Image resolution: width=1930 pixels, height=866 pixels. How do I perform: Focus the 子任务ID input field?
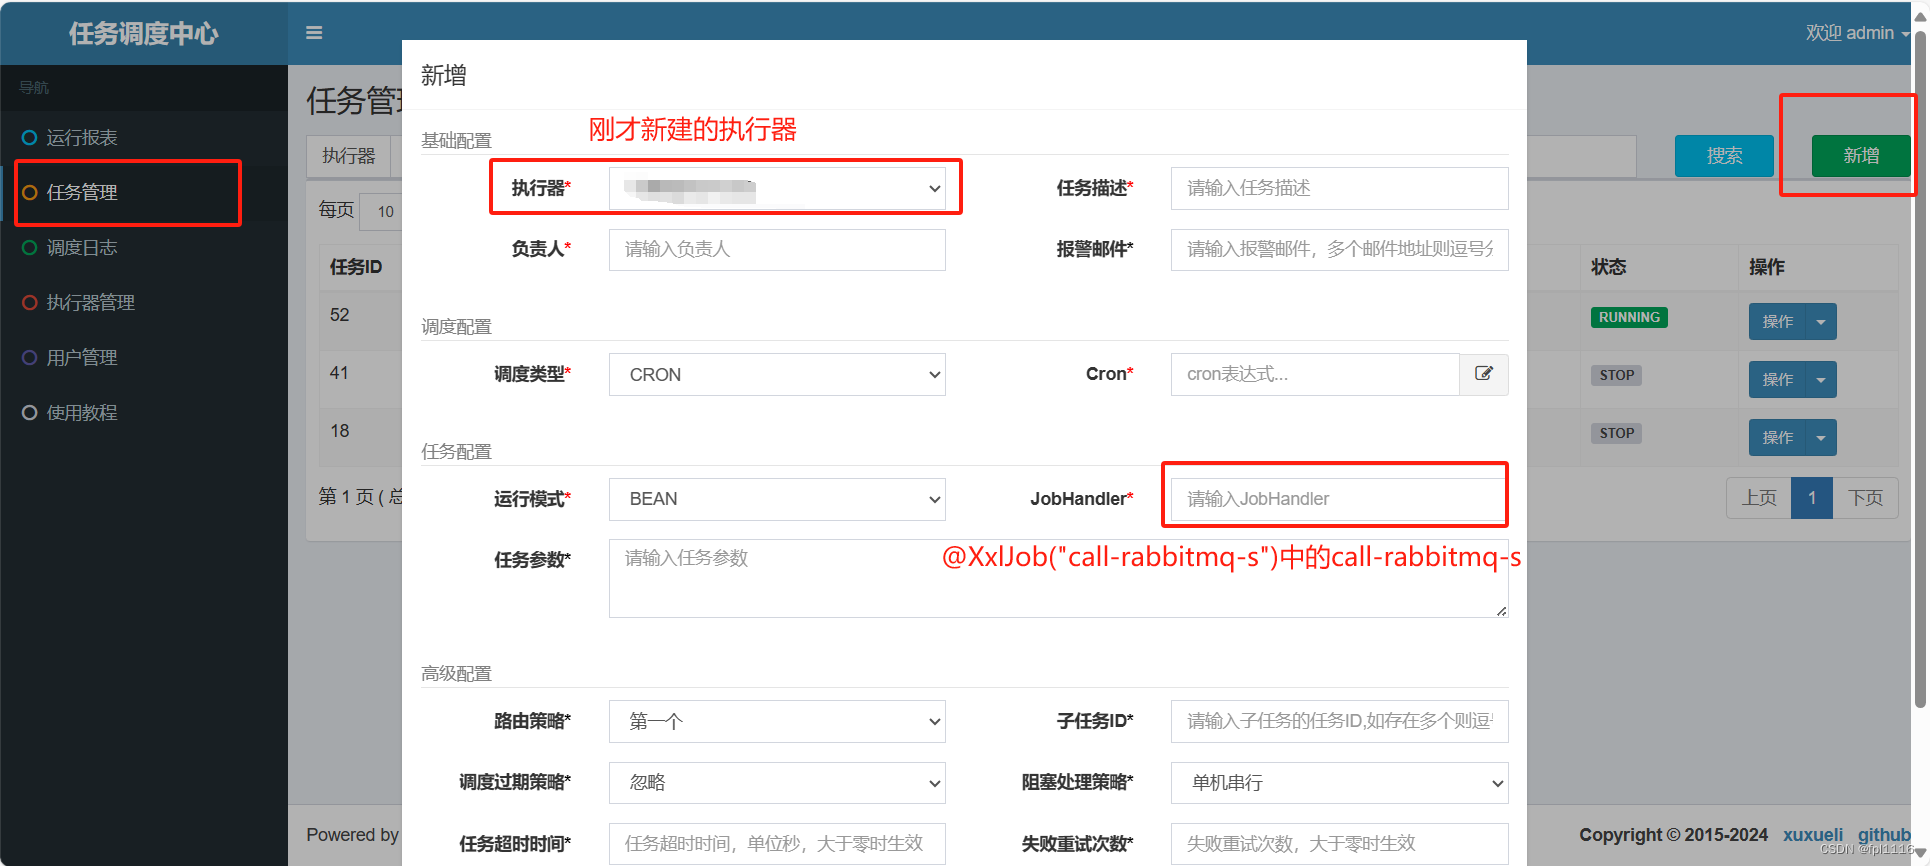[x=1339, y=721]
